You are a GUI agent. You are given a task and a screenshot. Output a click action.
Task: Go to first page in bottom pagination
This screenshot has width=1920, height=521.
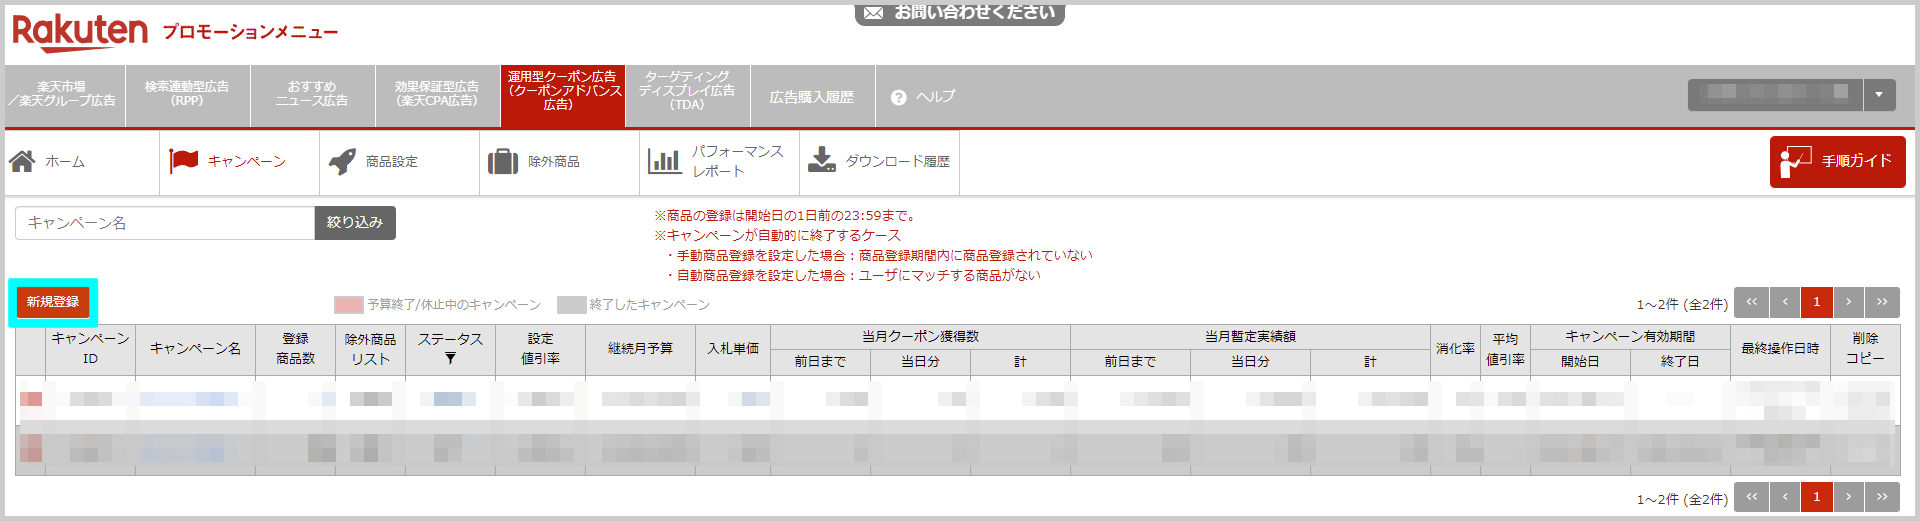coord(1751,497)
